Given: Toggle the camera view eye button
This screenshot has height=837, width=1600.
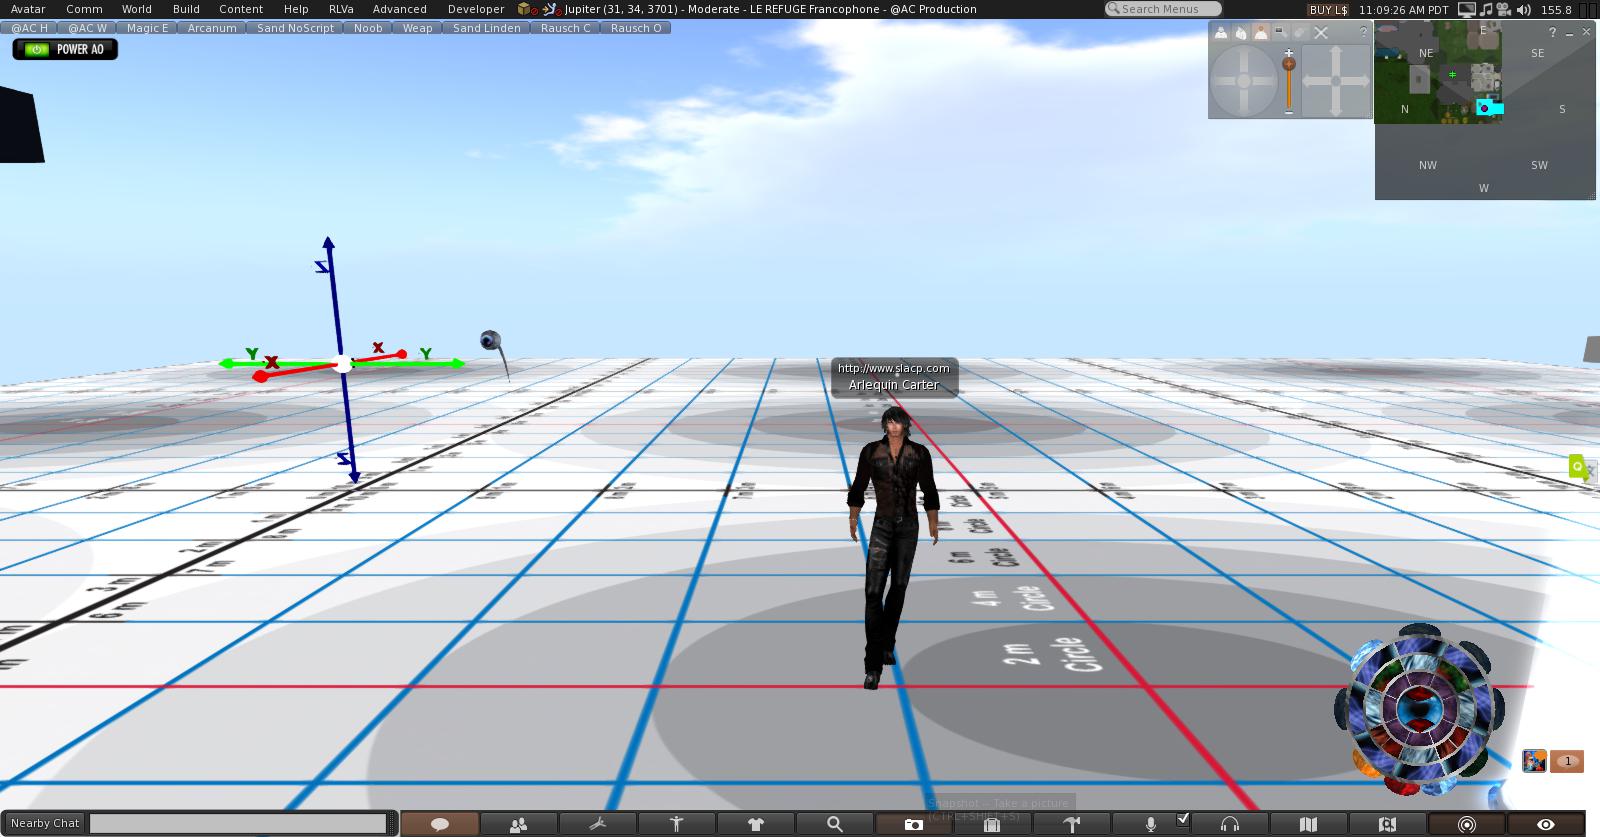Looking at the screenshot, I should coord(1545,824).
